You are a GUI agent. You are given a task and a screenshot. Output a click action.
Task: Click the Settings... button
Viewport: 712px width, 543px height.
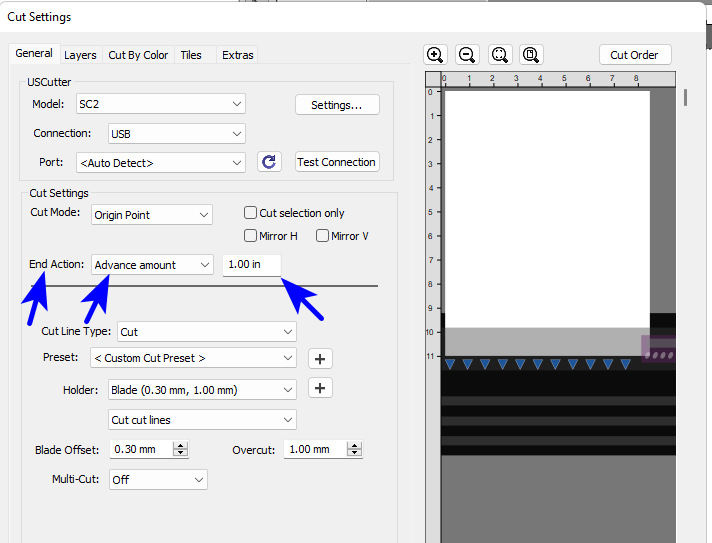pos(337,105)
